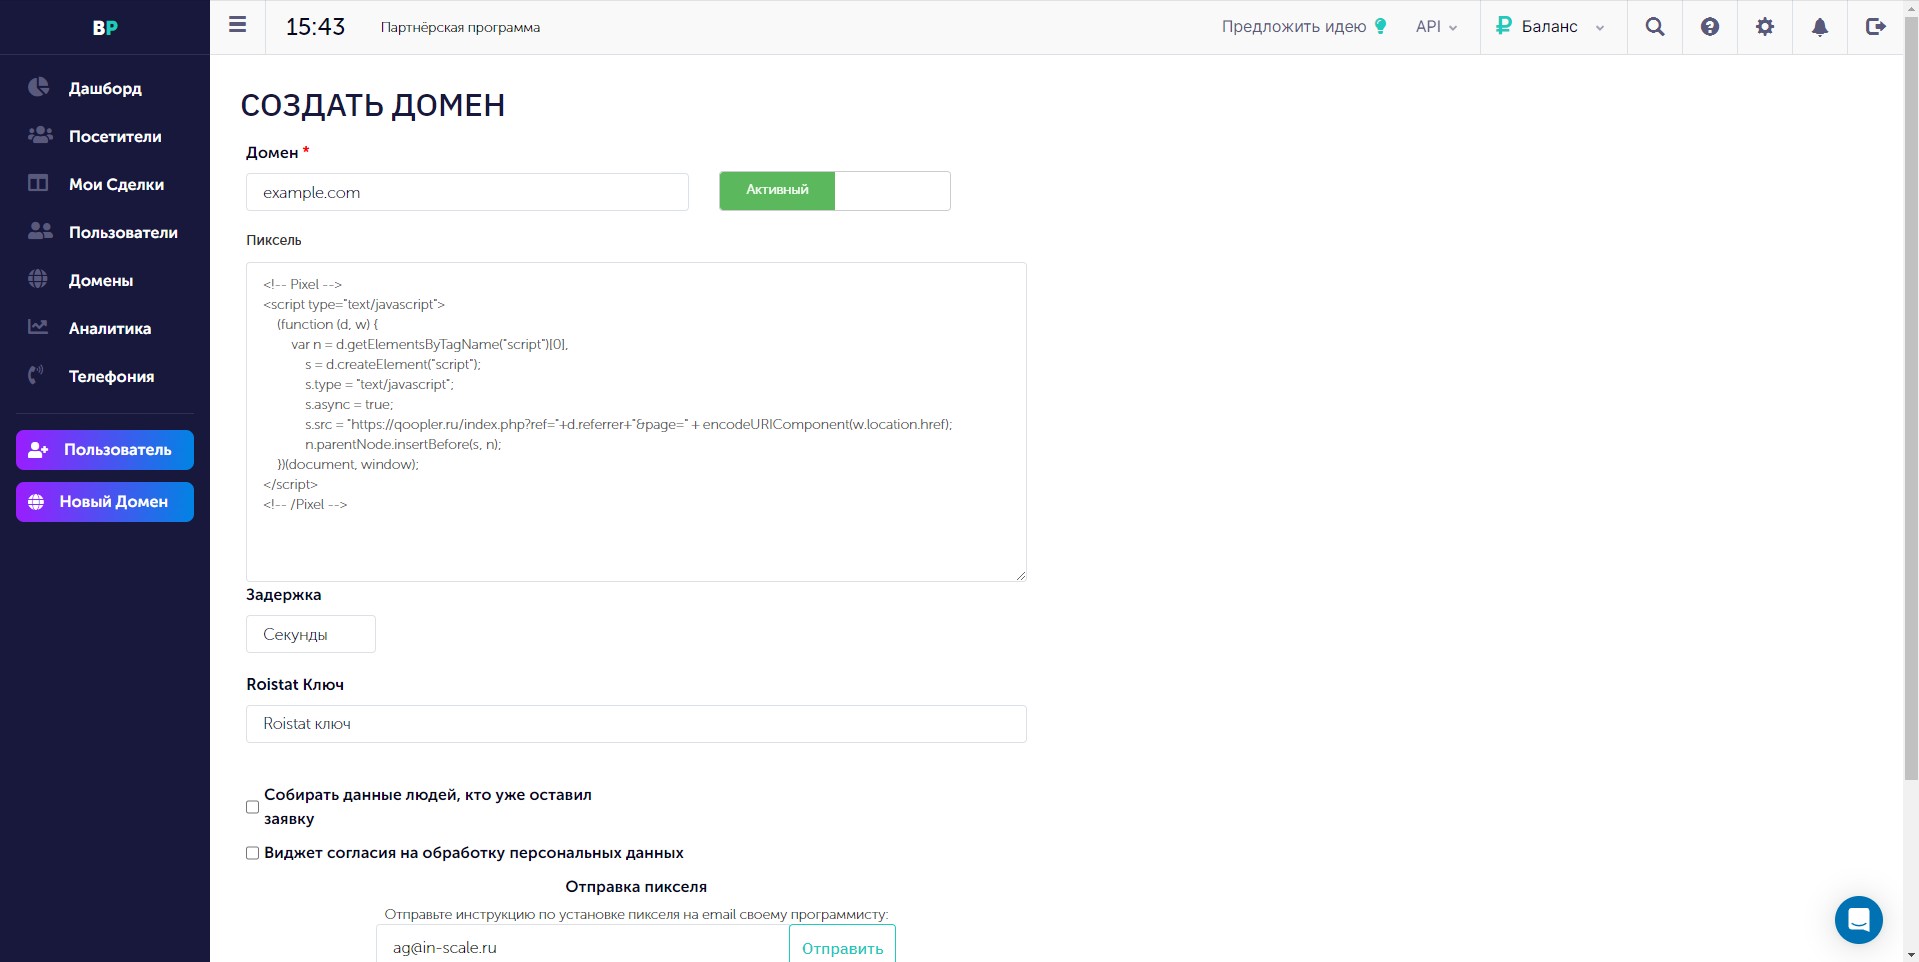Click the Домены globe icon
Screen dimensions: 1919x962
point(38,279)
